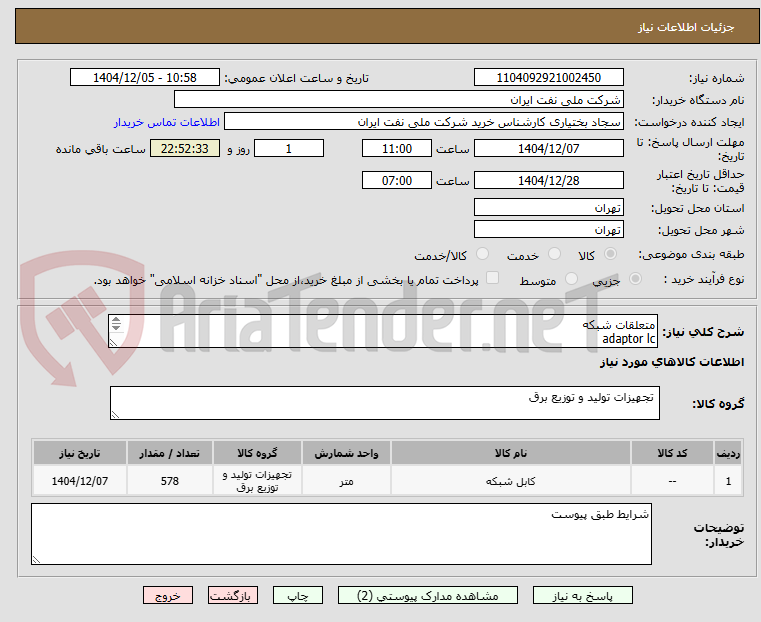Click the گروه کالا text area
This screenshot has height=622, width=761.
tap(384, 403)
